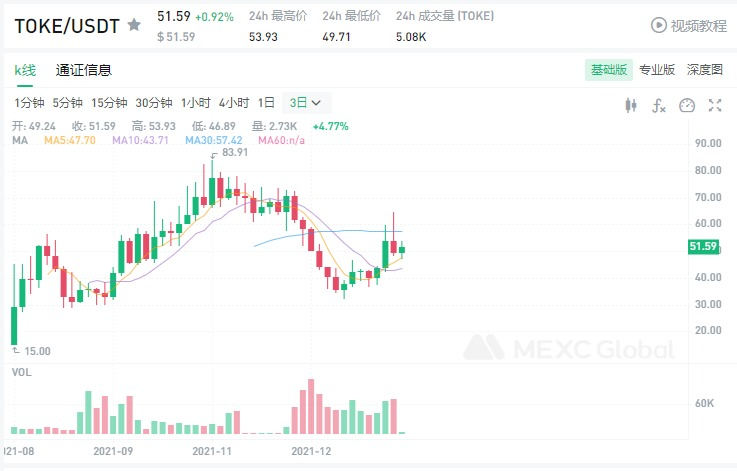The height and width of the screenshot is (471, 737).
Task: Switch to 基础版 basic chart mode
Action: (x=609, y=70)
